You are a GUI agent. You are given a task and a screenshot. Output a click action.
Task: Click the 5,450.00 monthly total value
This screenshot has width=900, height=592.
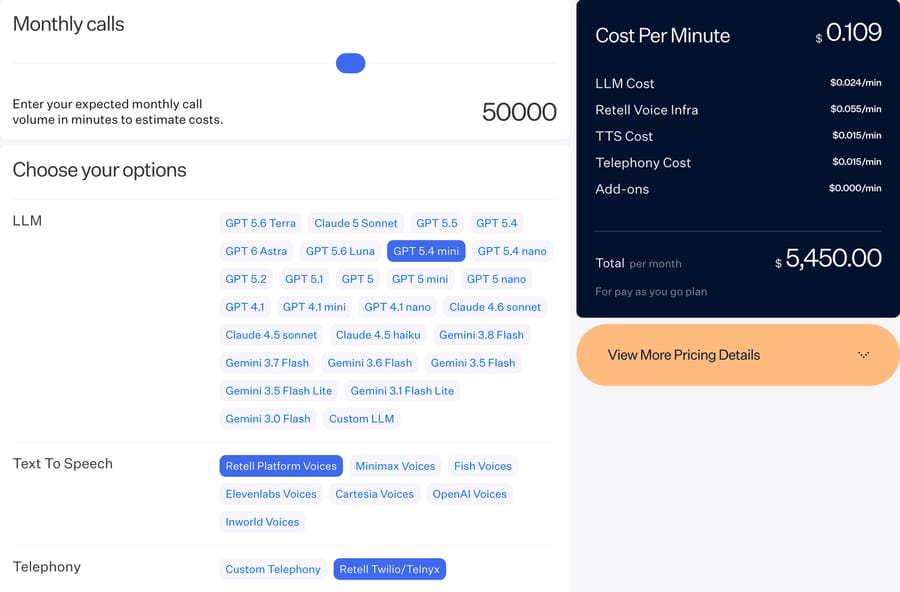pyautogui.click(x=833, y=258)
